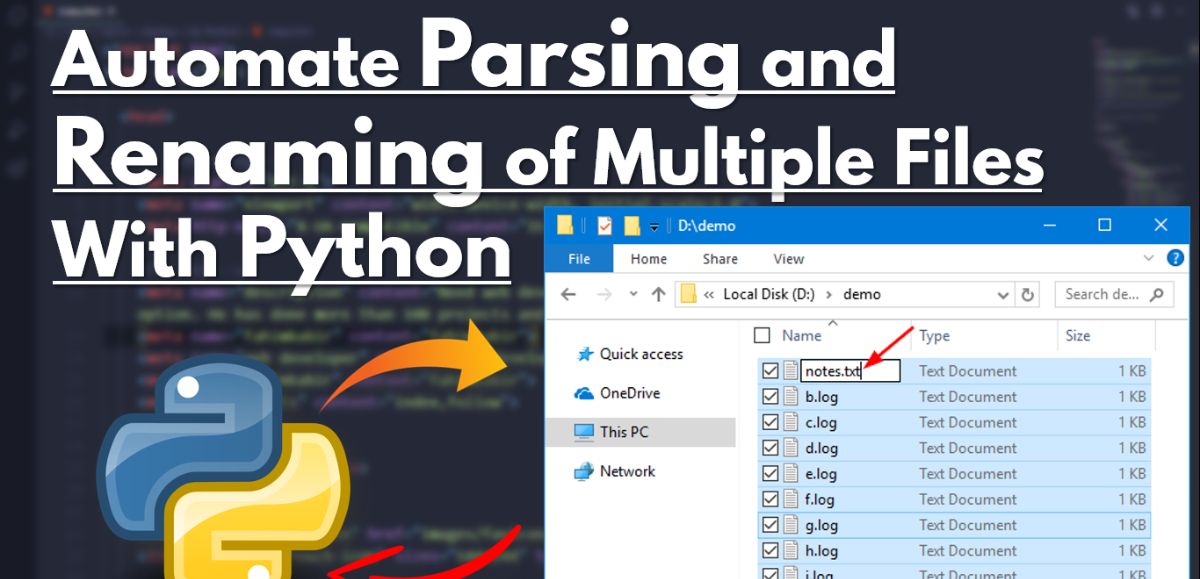The image size is (1200, 579).
Task: Select This PC via its monitor icon
Action: click(584, 432)
